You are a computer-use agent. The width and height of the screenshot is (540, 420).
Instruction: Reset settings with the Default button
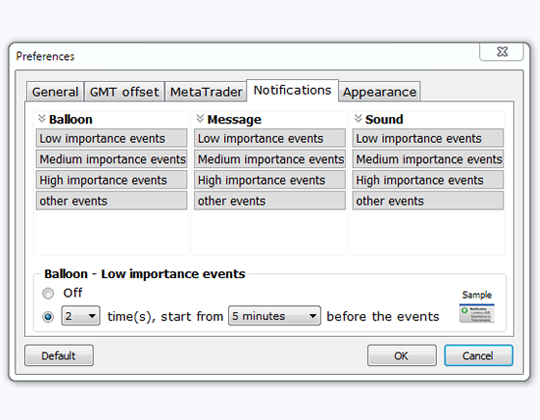coord(59,355)
